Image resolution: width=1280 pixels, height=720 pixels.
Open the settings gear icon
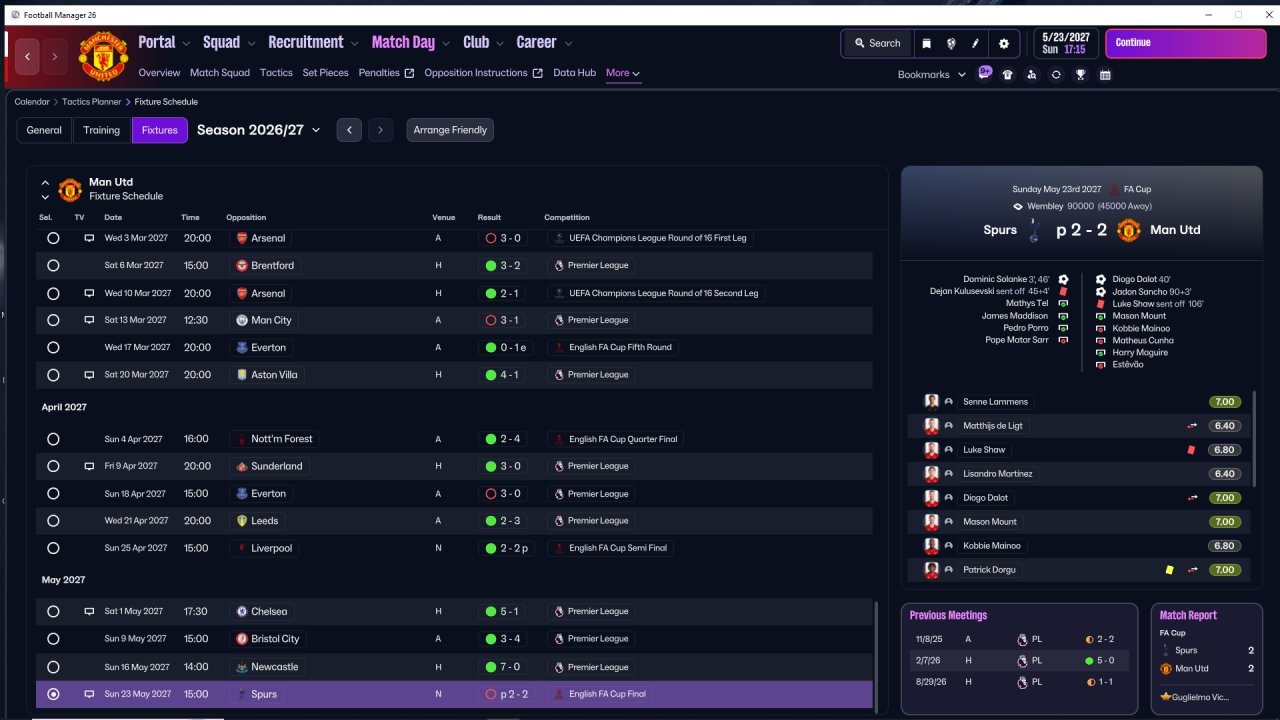[1004, 43]
